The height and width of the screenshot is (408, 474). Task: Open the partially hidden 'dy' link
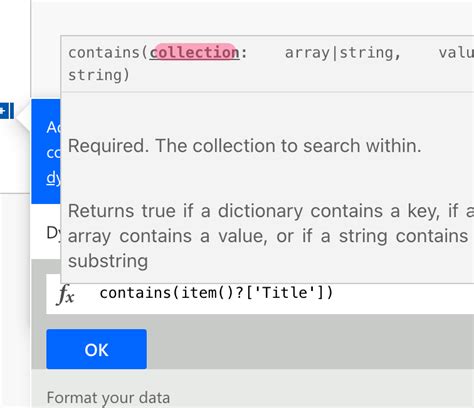pos(53,179)
